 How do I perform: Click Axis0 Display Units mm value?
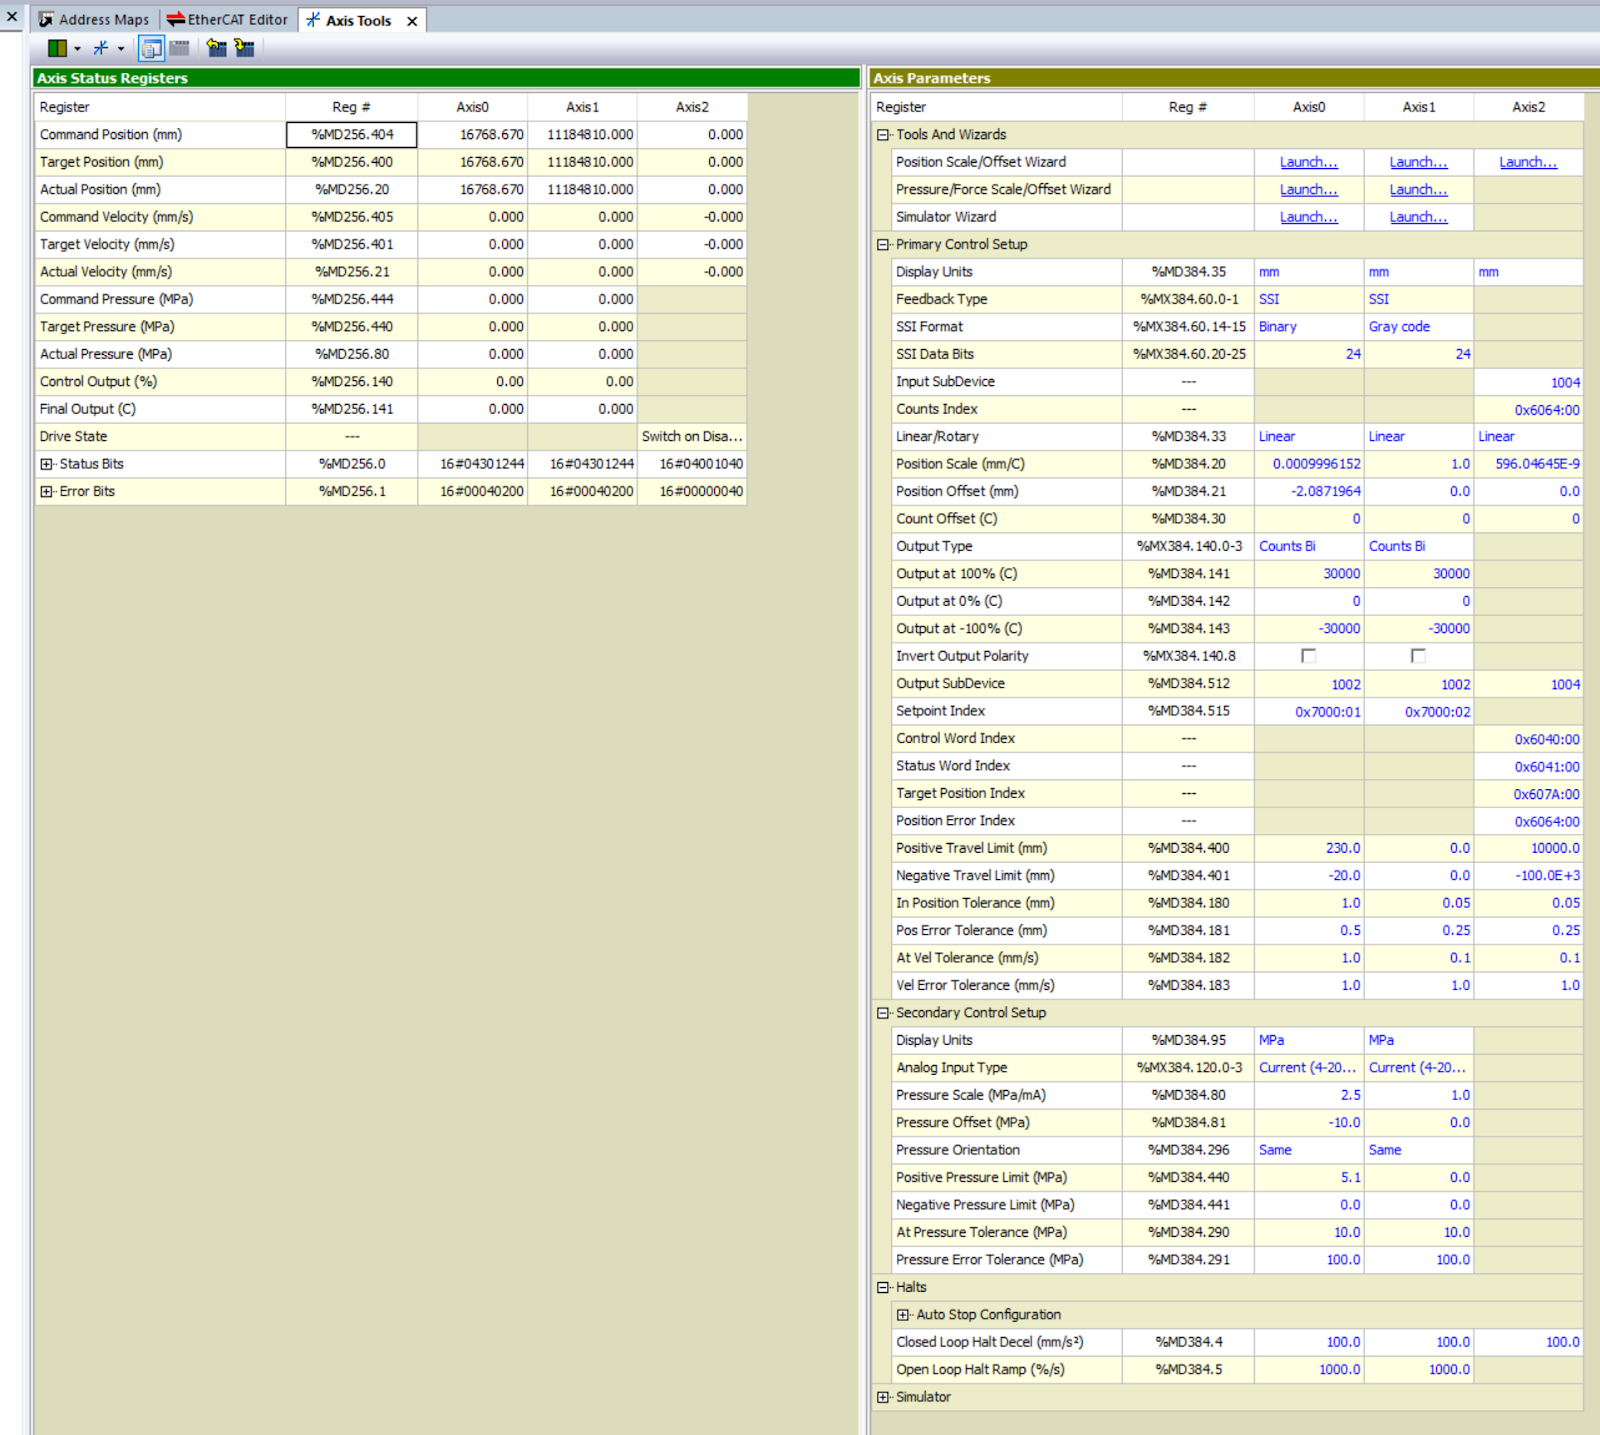[1309, 272]
